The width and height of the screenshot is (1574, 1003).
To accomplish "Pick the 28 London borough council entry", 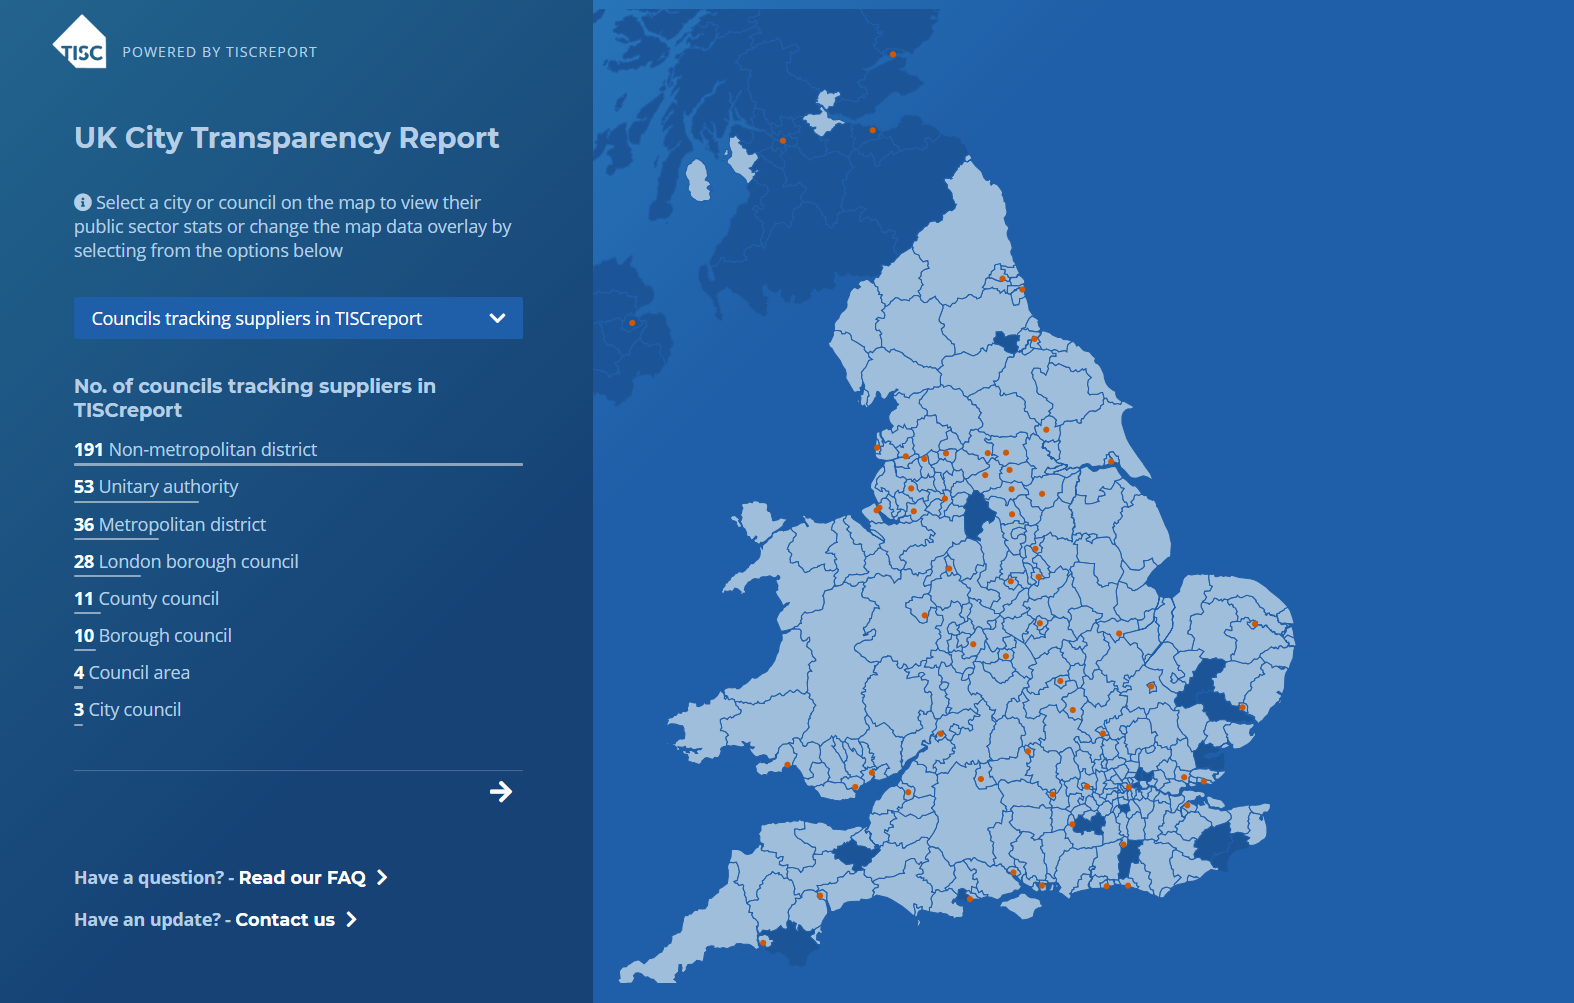I will [x=186, y=562].
